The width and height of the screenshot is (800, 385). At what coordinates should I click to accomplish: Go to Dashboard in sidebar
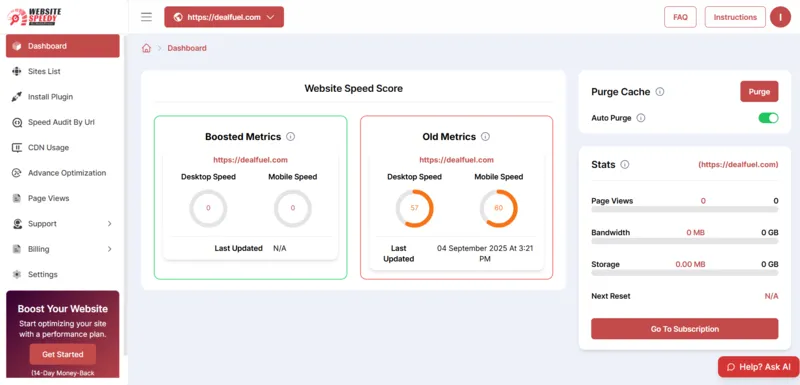63,46
